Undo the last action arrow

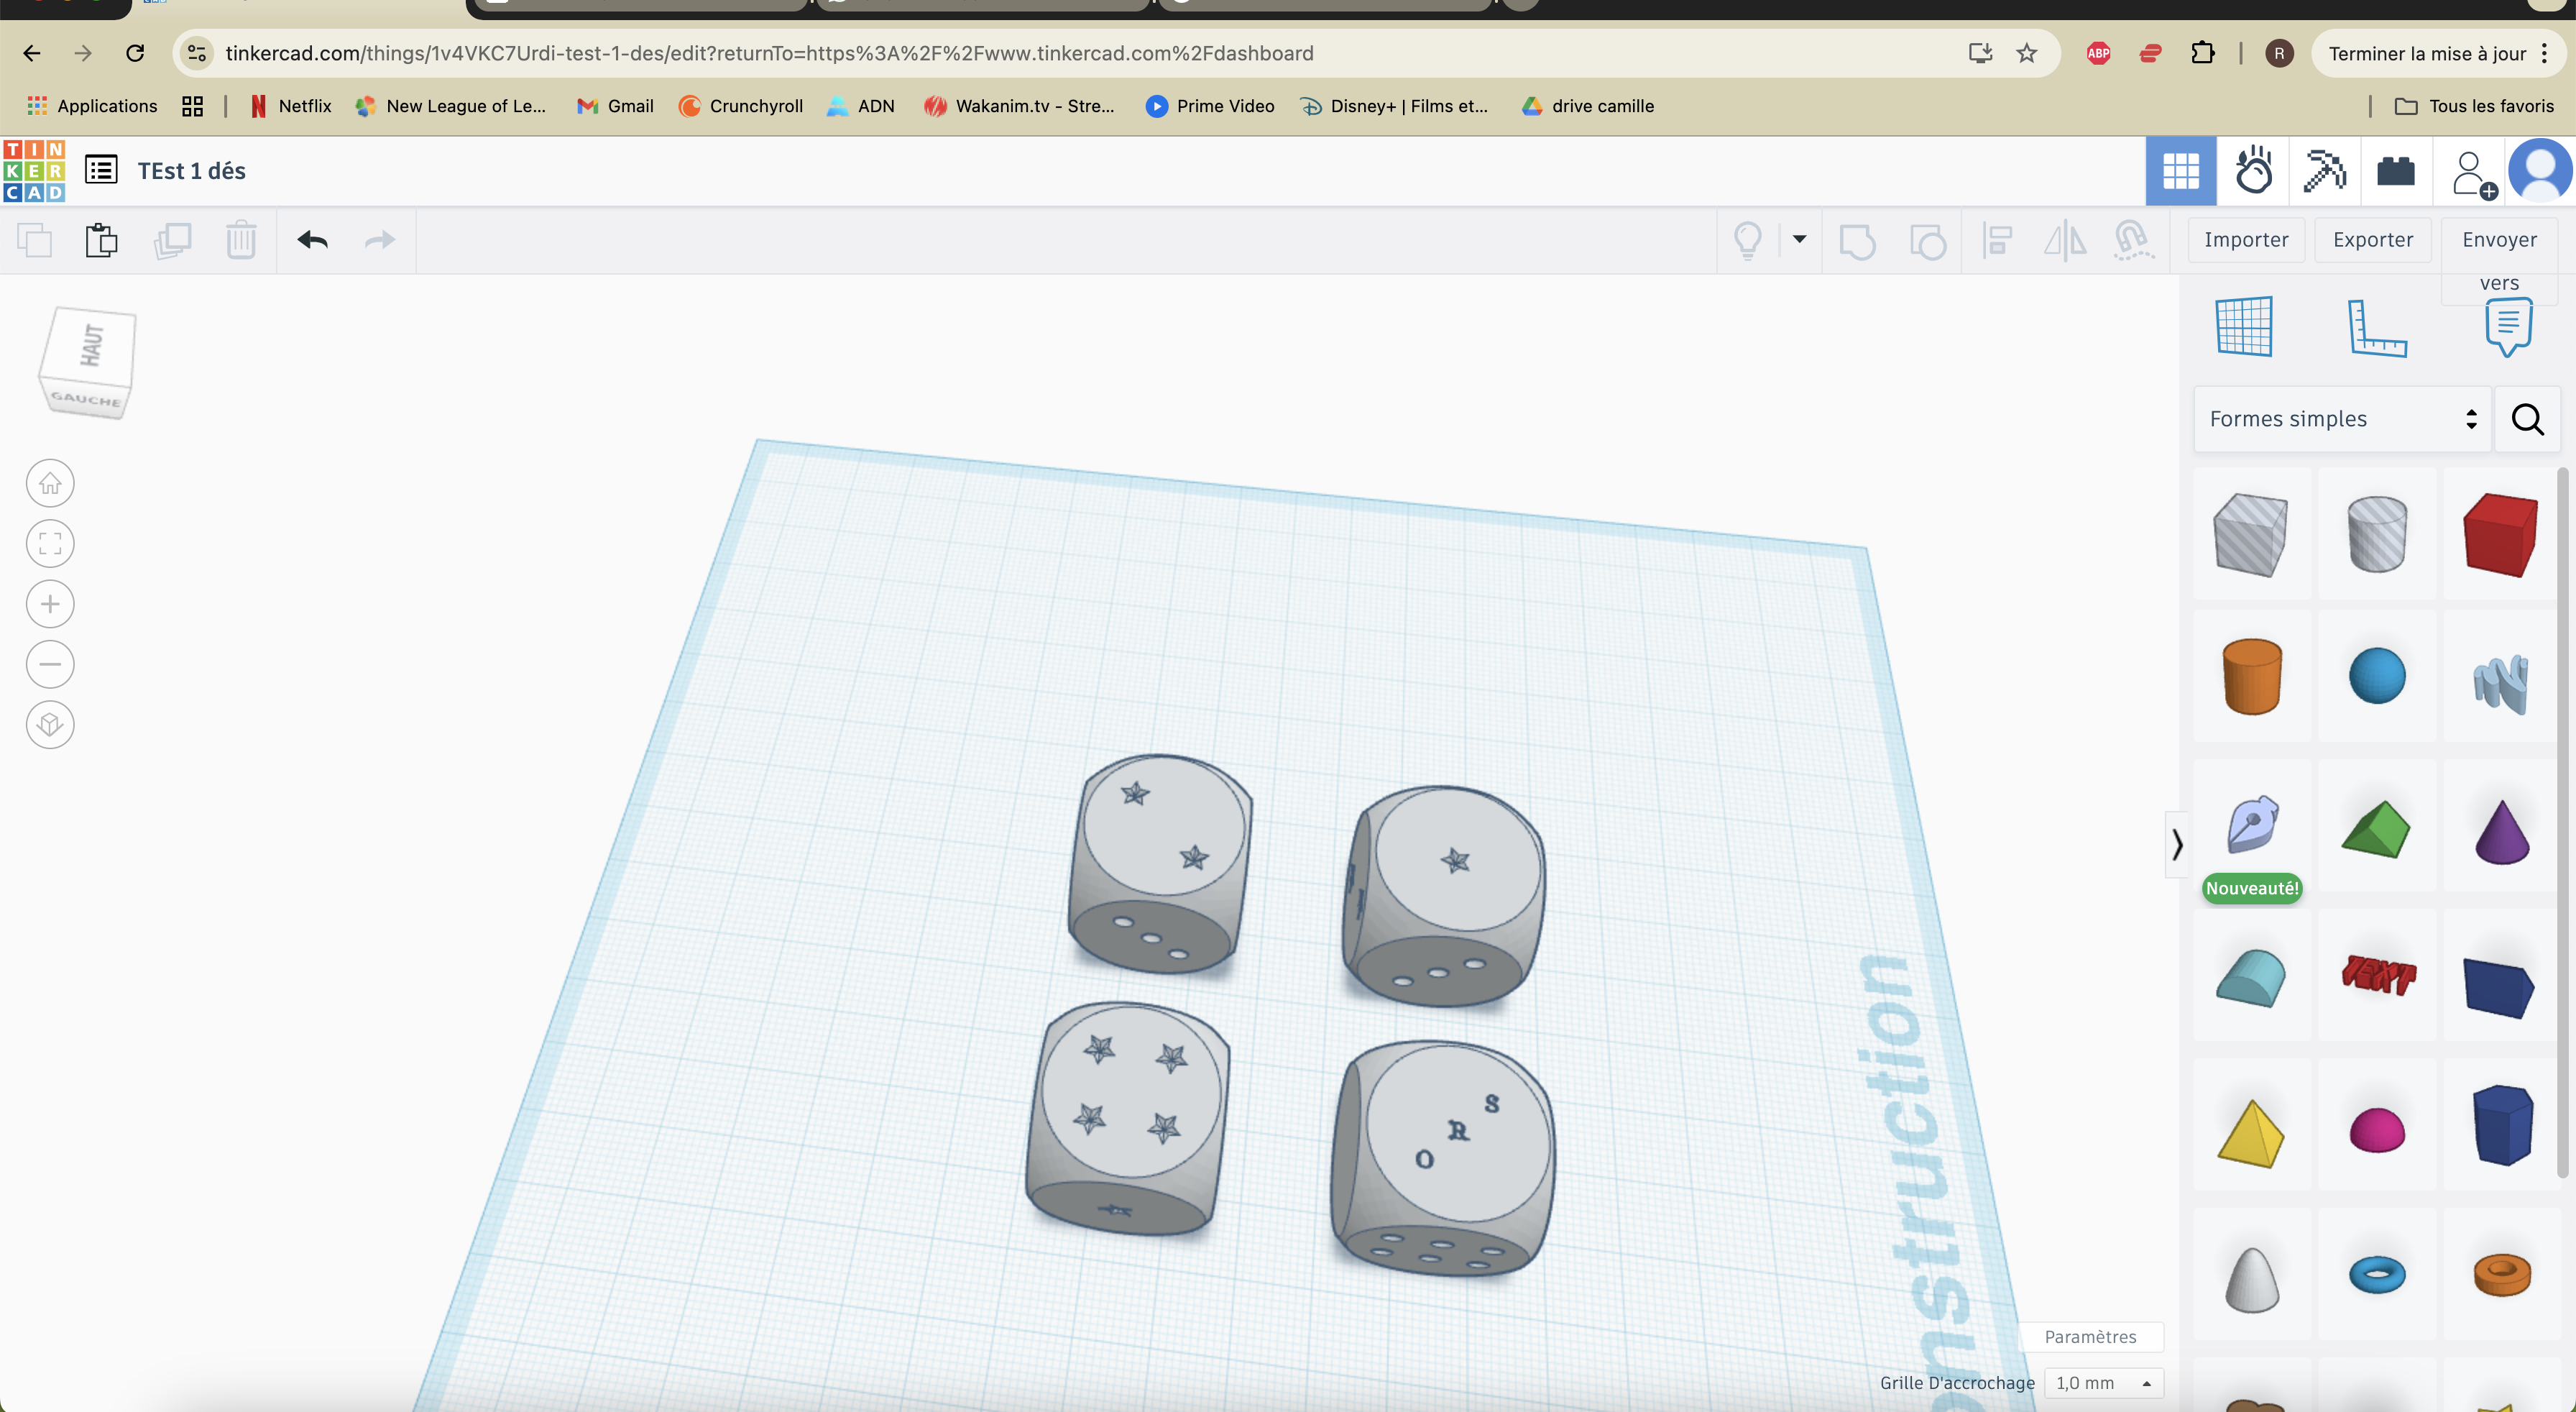pyautogui.click(x=313, y=240)
